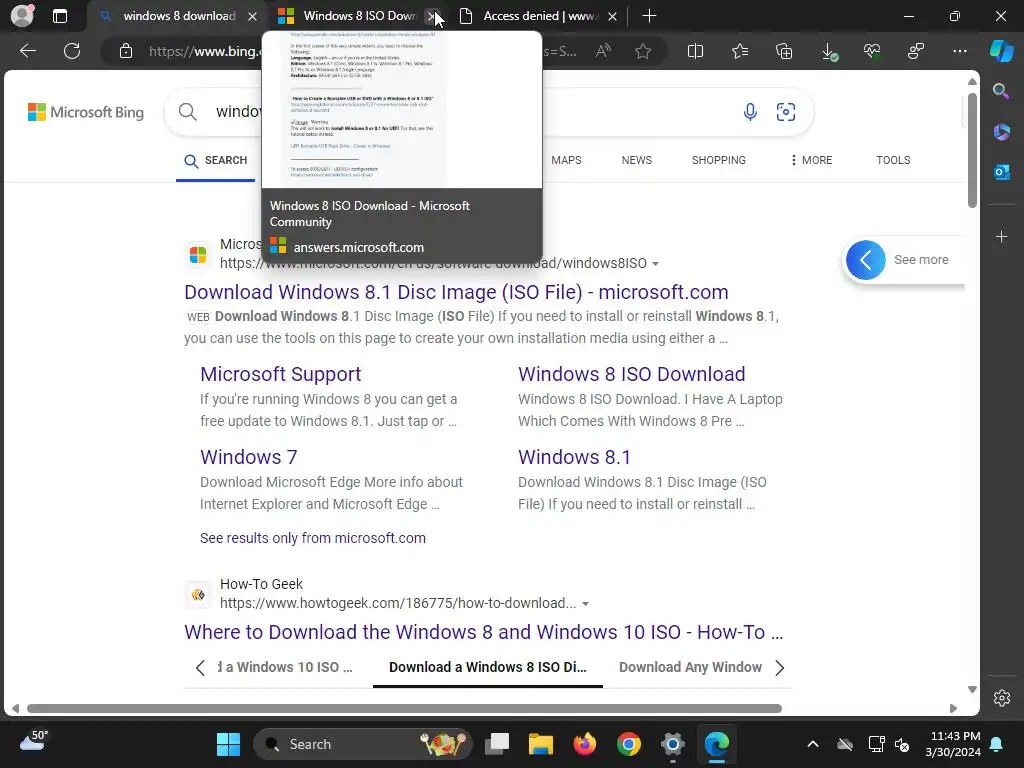Open split screen icon
Viewport: 1024px width, 768px height.
(696, 51)
